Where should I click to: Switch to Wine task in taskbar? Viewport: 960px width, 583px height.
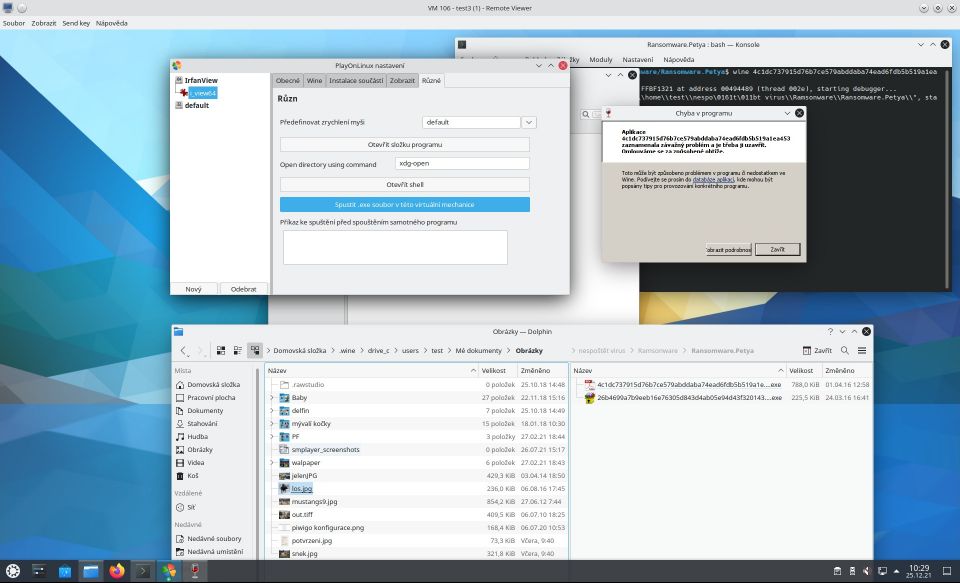pos(195,571)
